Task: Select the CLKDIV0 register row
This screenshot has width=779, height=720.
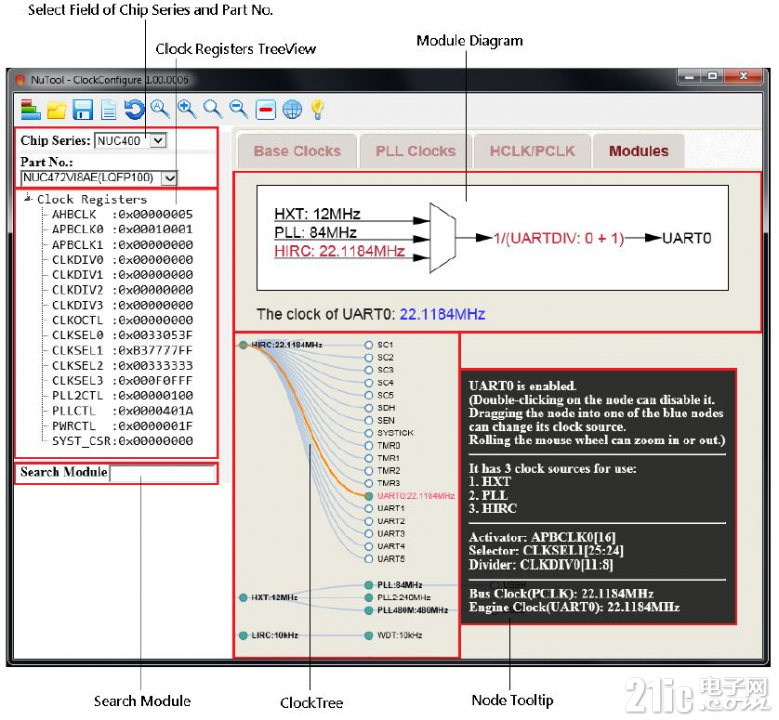Action: click(122, 259)
